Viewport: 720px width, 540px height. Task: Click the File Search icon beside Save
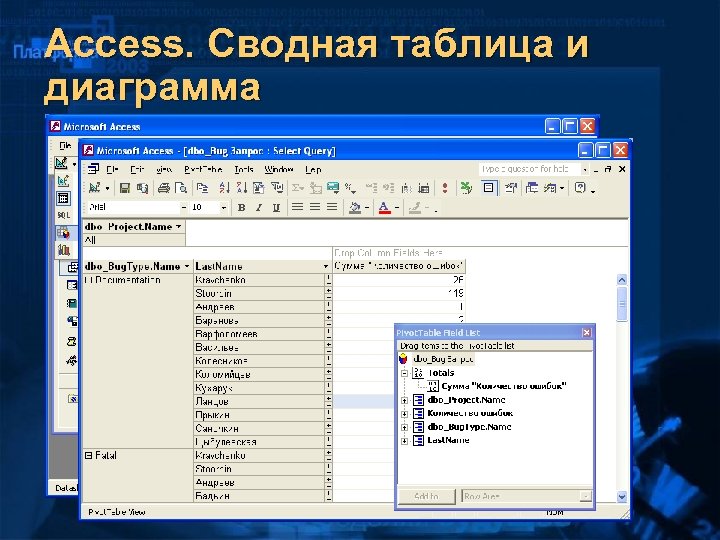click(142, 188)
